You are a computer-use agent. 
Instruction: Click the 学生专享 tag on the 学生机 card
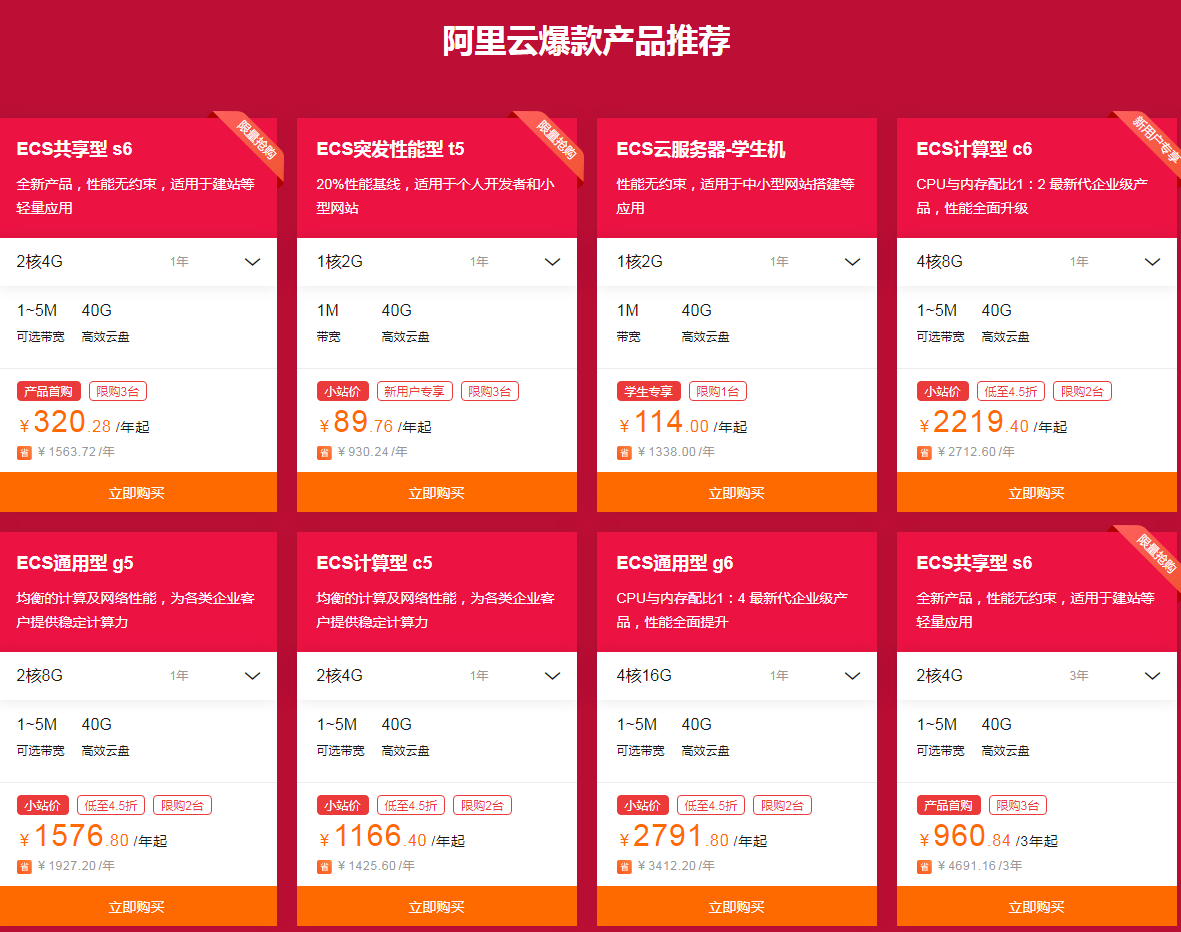(x=648, y=392)
